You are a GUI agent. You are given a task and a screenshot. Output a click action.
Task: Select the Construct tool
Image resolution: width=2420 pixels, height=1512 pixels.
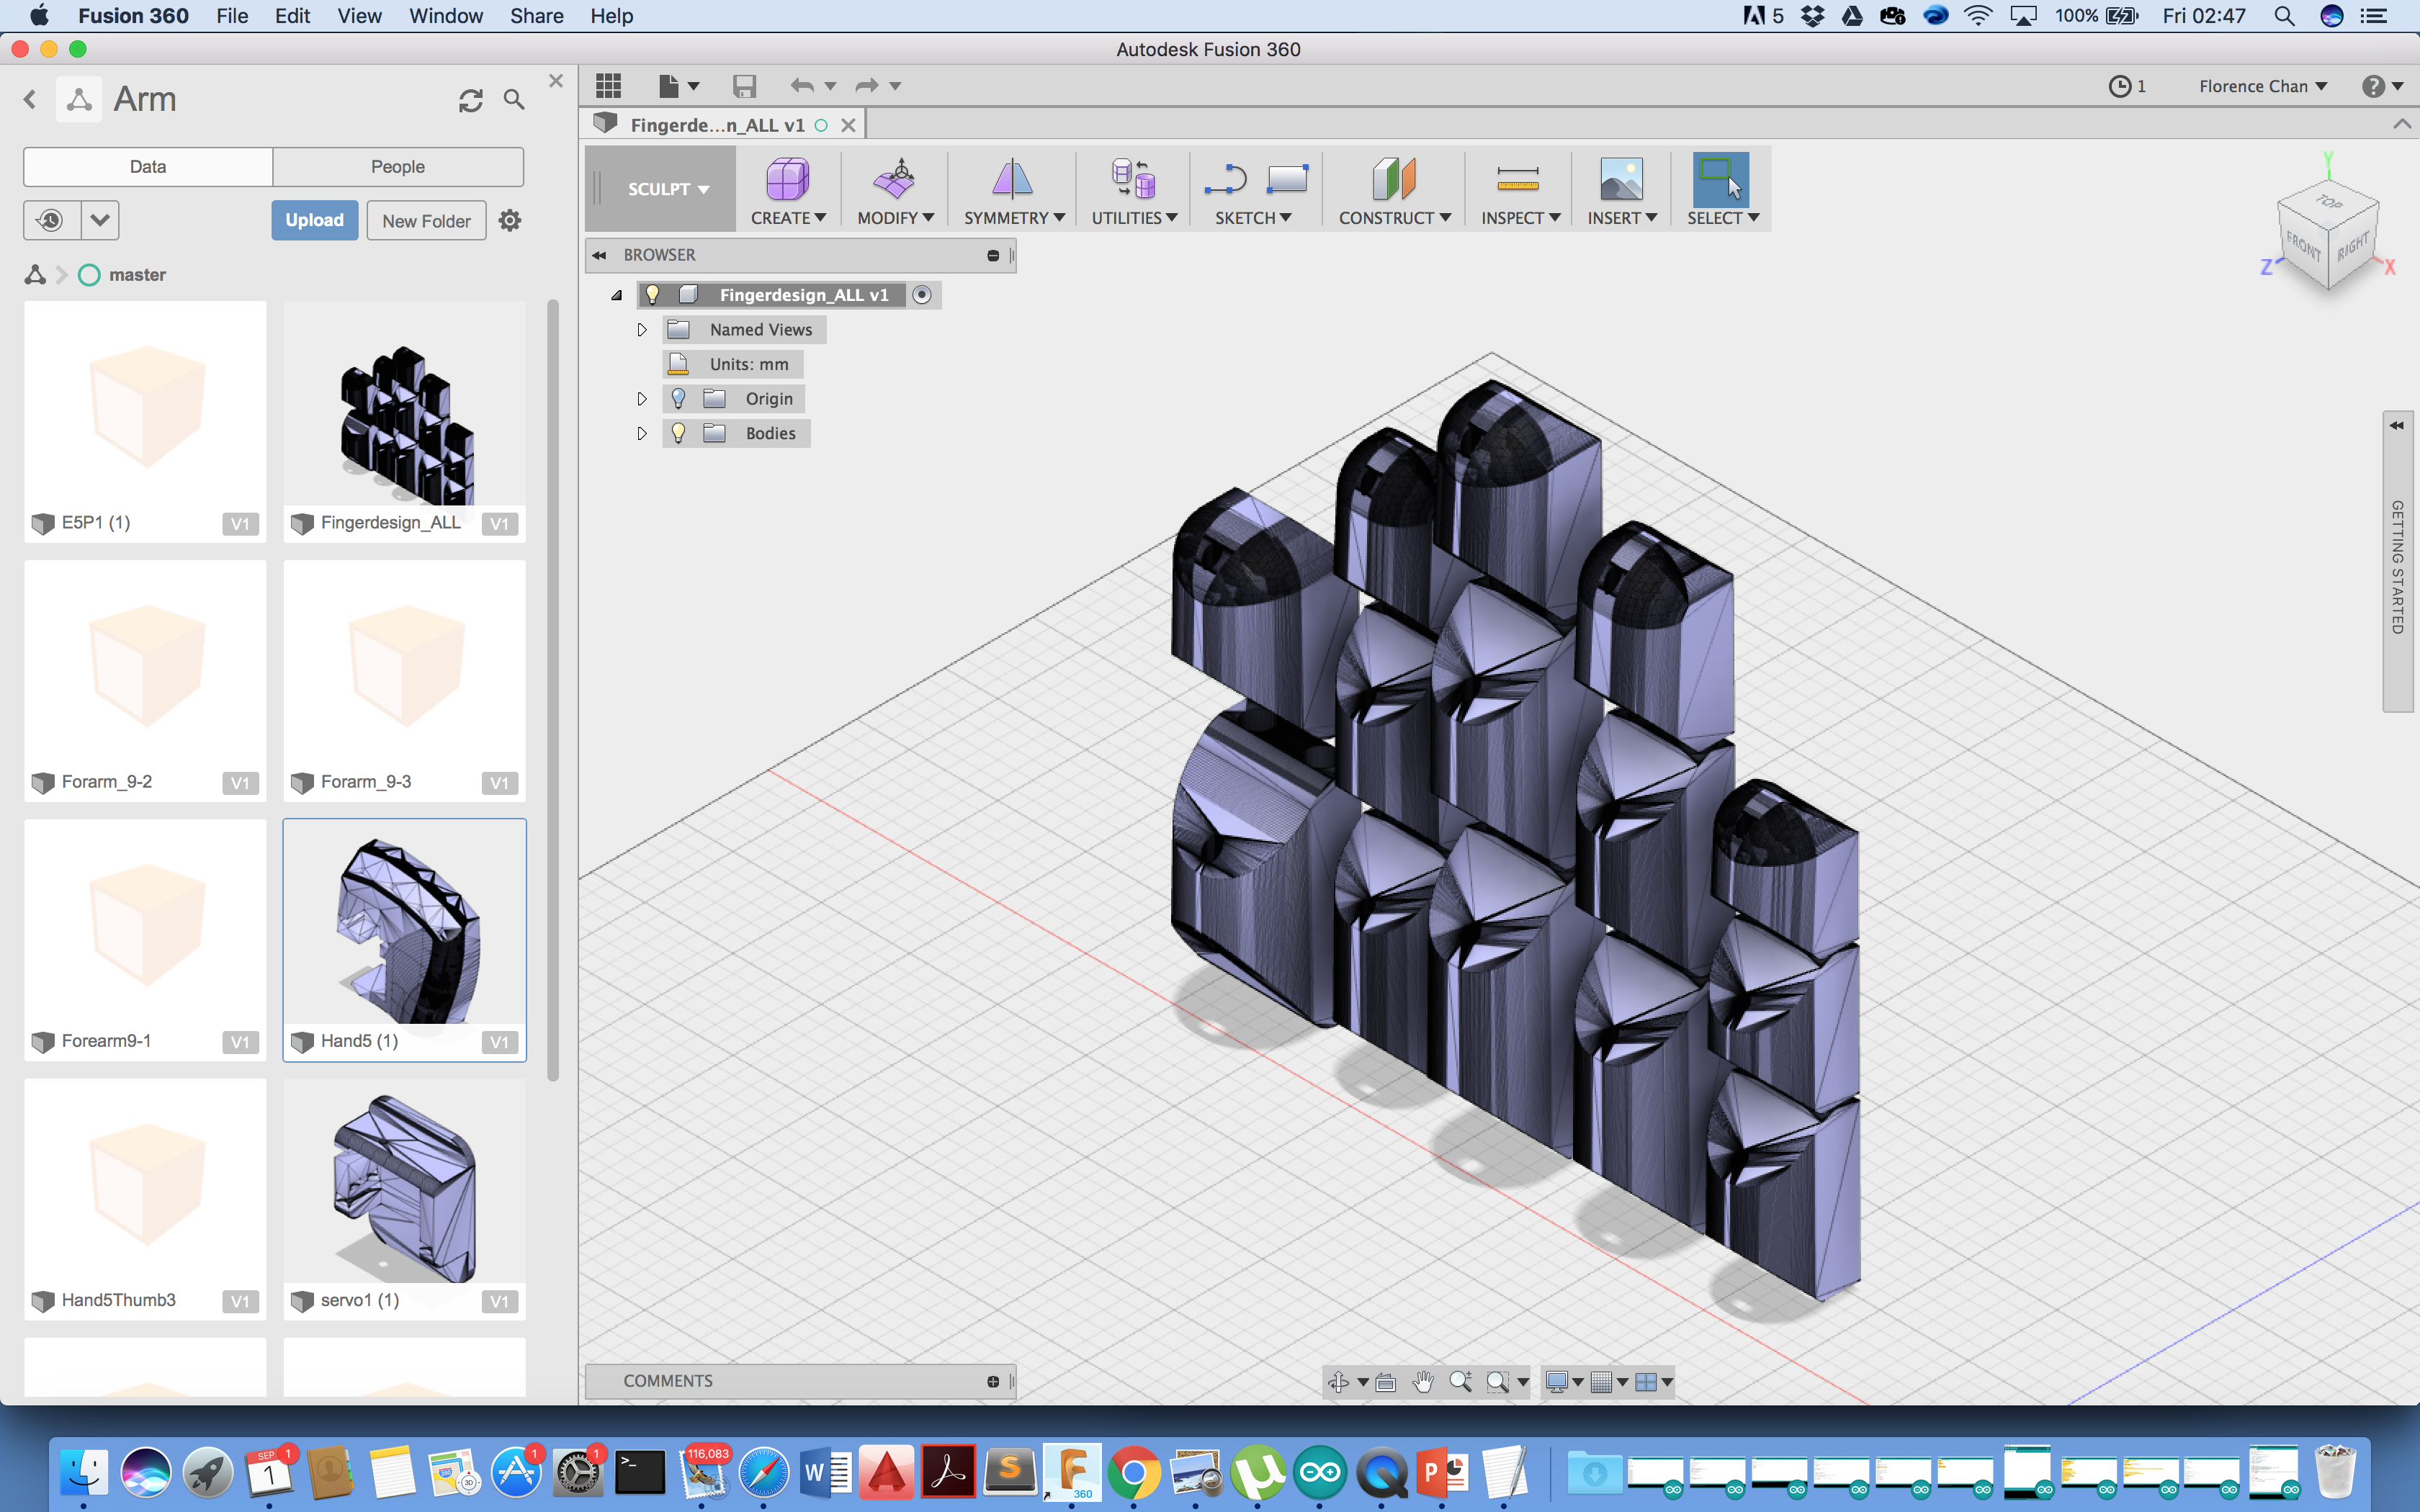[x=1393, y=190]
